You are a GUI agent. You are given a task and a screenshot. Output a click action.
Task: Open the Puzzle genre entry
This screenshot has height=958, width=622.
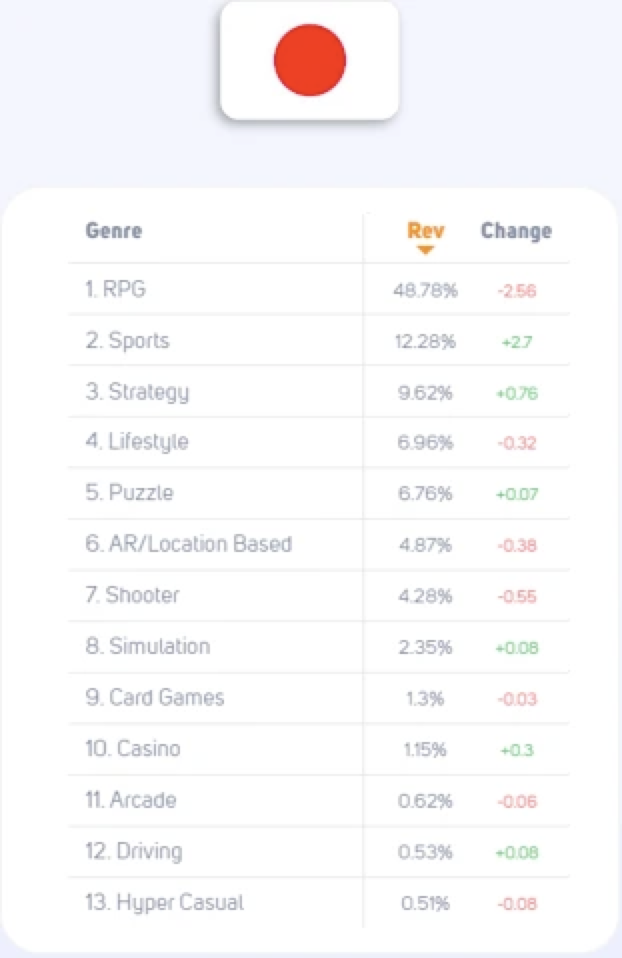coord(319,493)
